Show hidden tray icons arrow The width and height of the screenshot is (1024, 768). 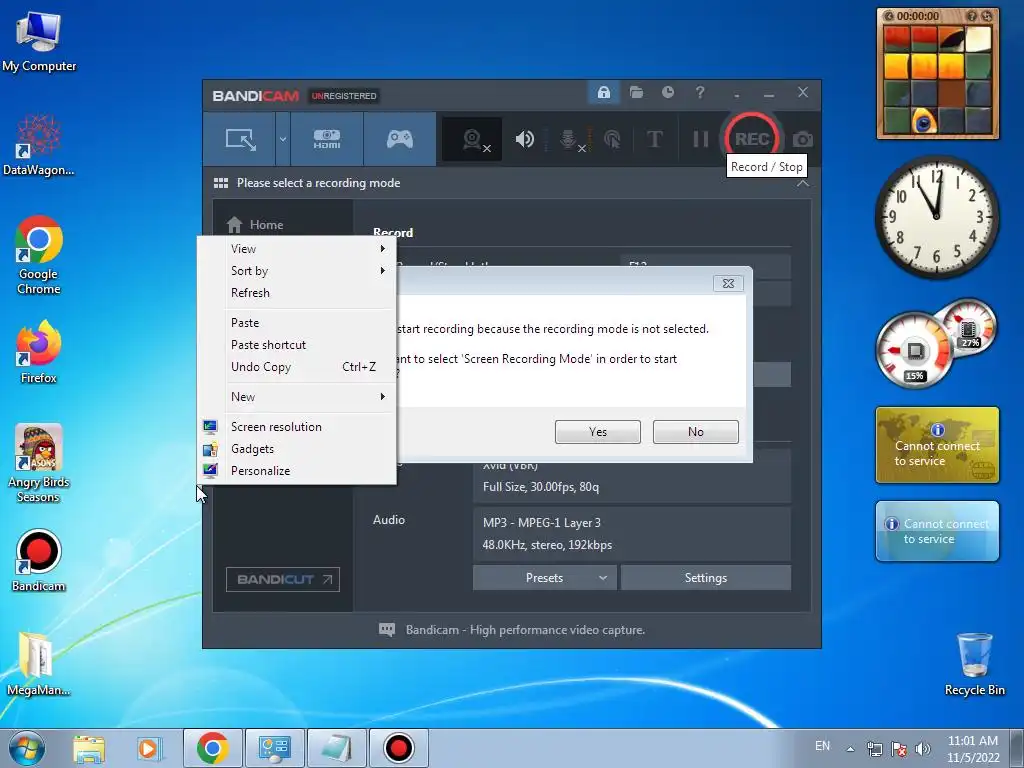coord(850,749)
